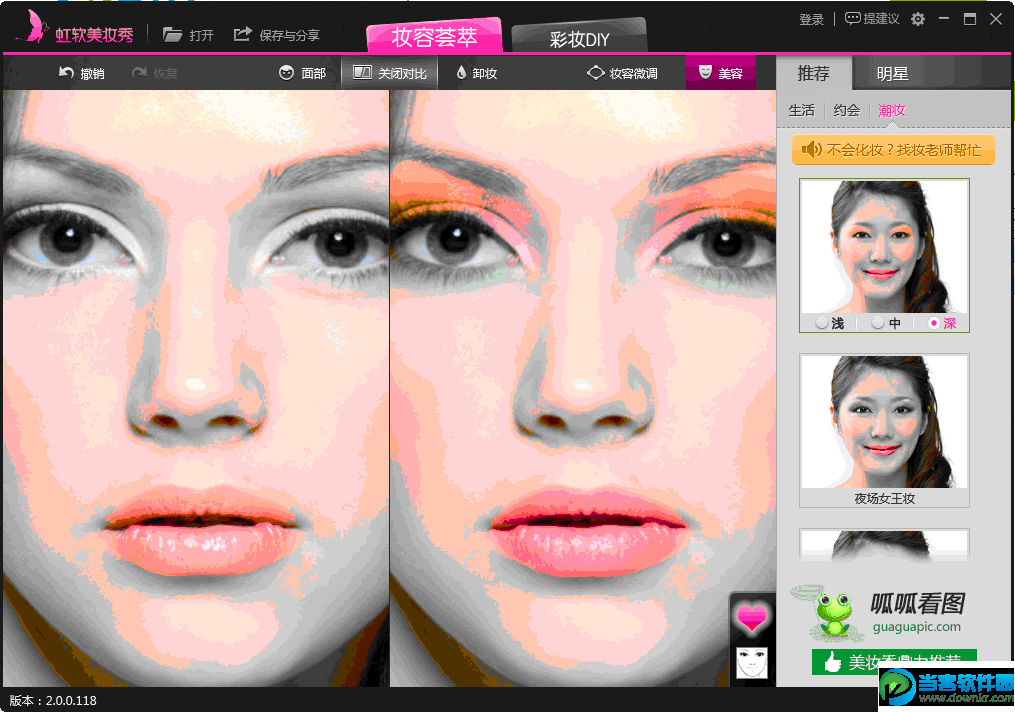Viewport: 1015px width, 712px height.
Task: Click the Redo (恢复) arrow icon
Action: click(x=139, y=73)
